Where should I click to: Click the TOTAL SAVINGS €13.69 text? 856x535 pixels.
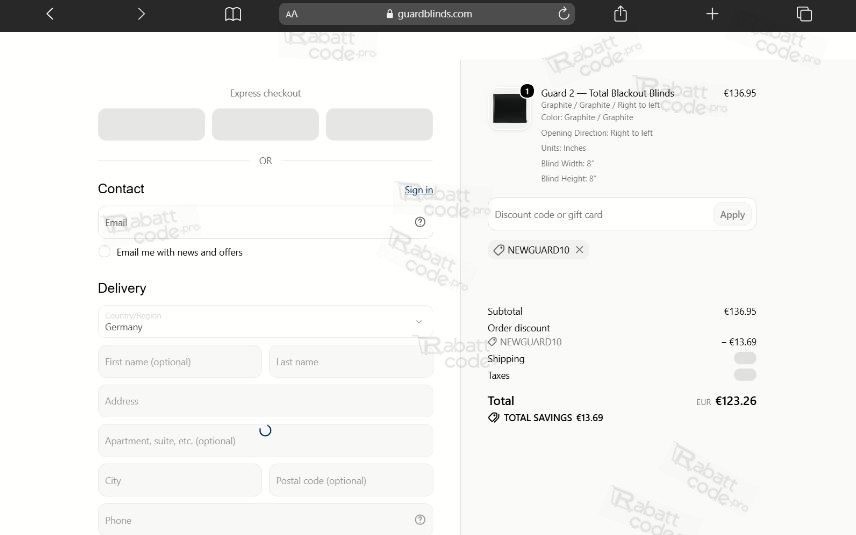(x=553, y=418)
